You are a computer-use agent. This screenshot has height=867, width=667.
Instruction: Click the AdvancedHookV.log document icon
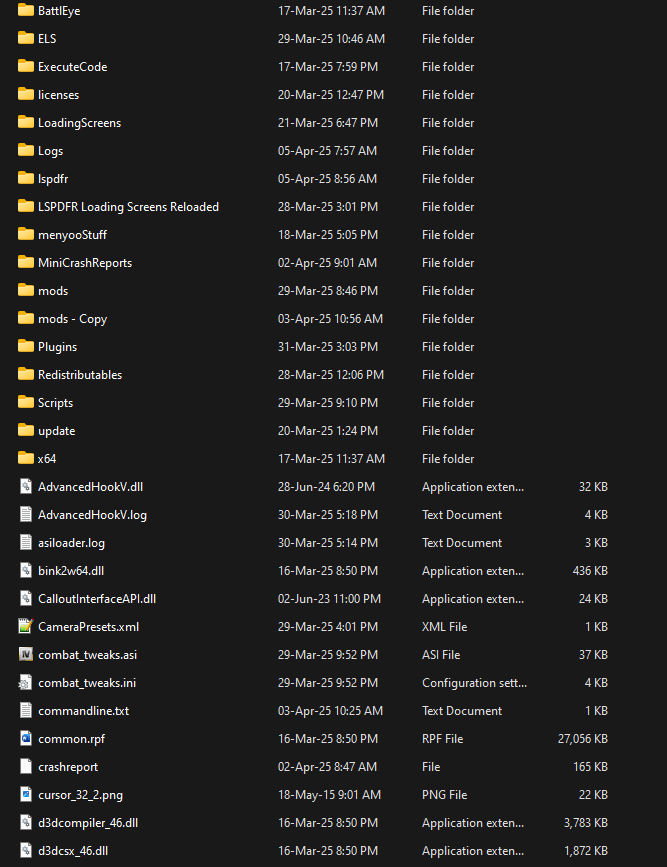pyautogui.click(x=25, y=514)
